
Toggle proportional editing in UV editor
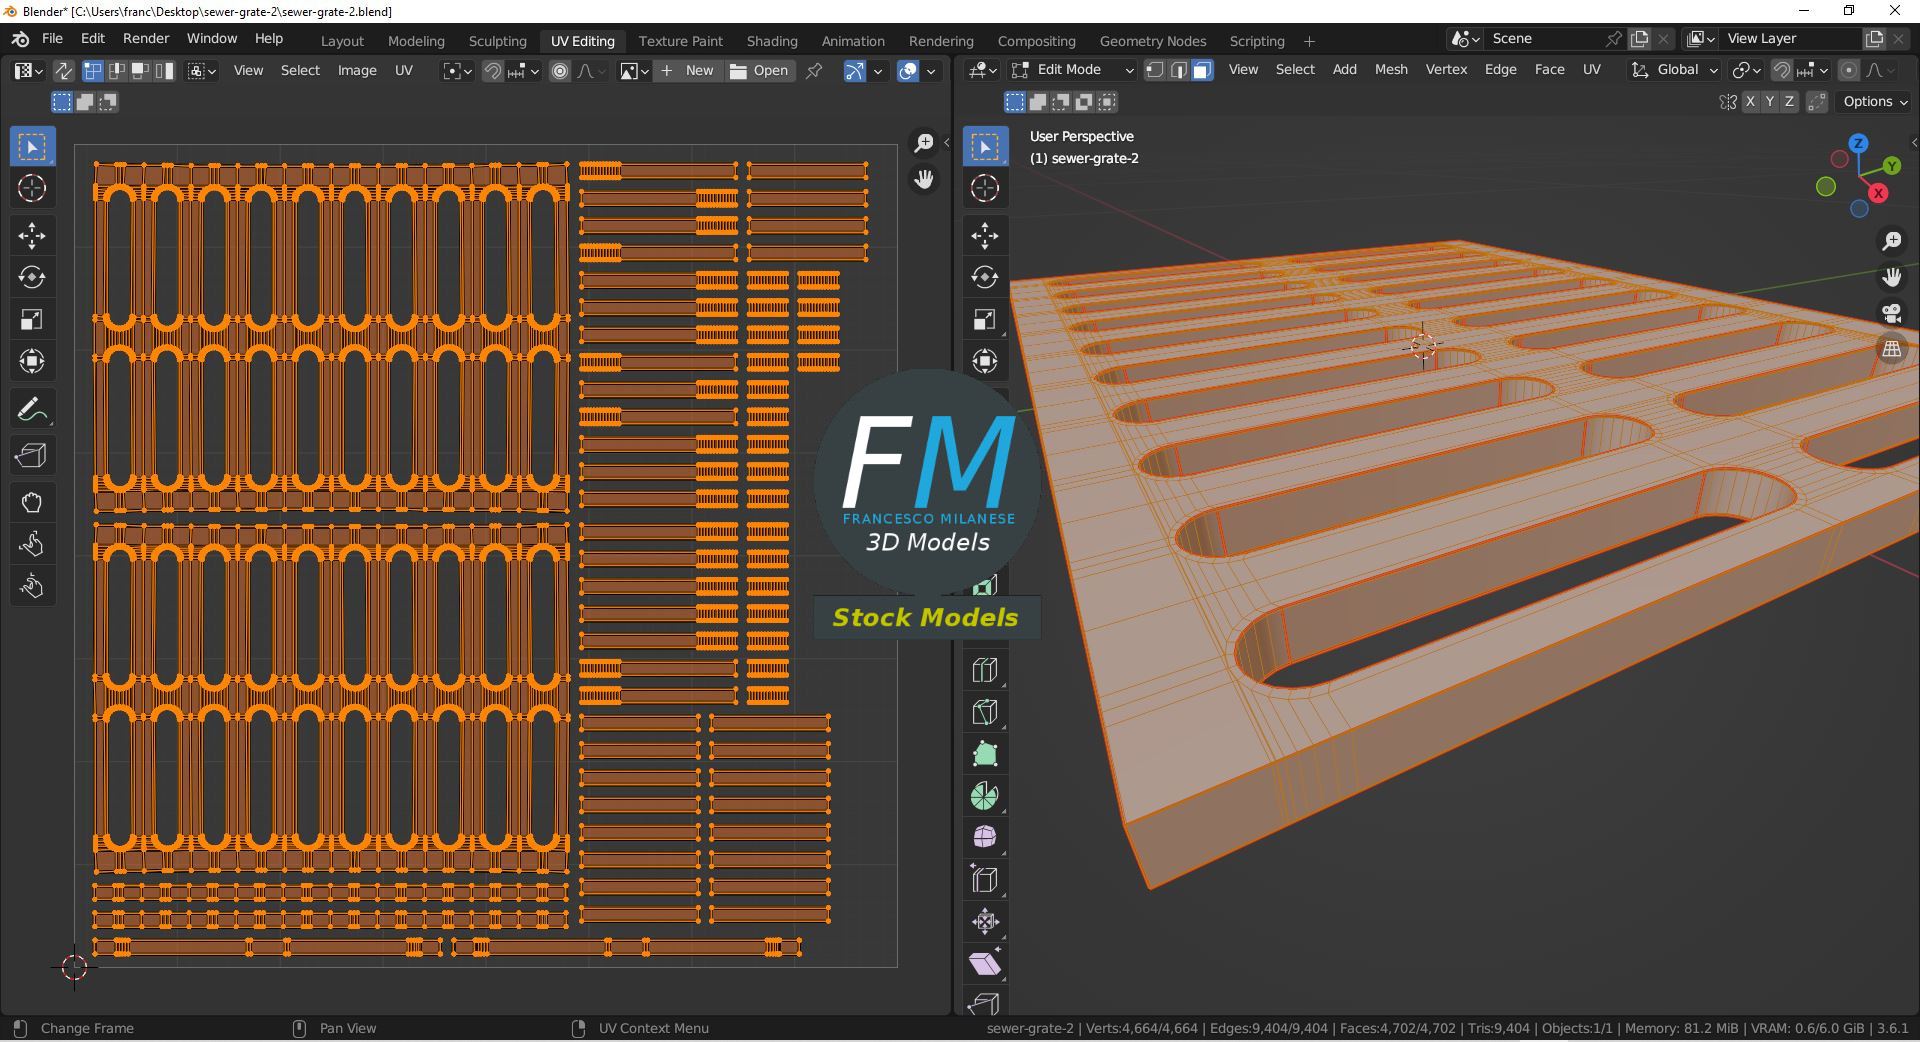pos(560,71)
